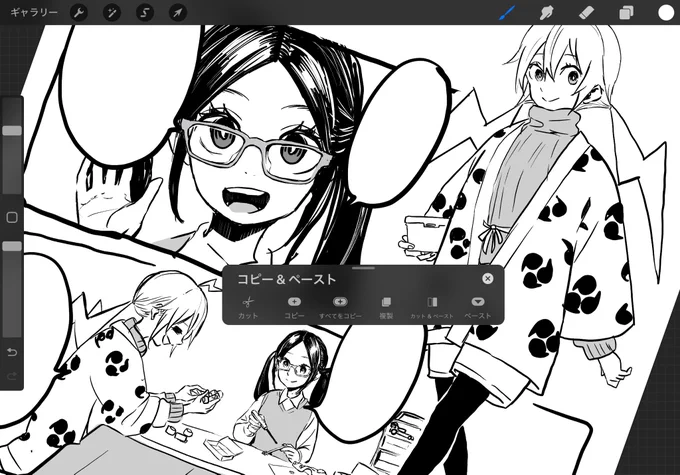
Task: Undo with the sidebar undo arrow
Action: click(x=12, y=351)
